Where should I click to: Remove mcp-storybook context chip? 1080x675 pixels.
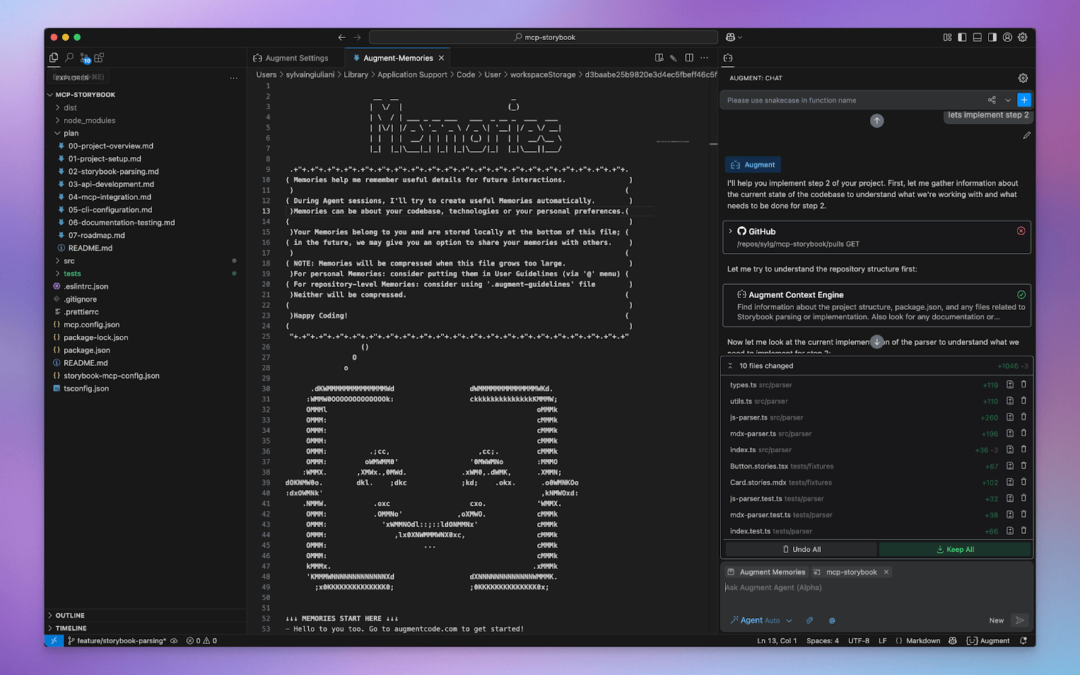(x=886, y=572)
